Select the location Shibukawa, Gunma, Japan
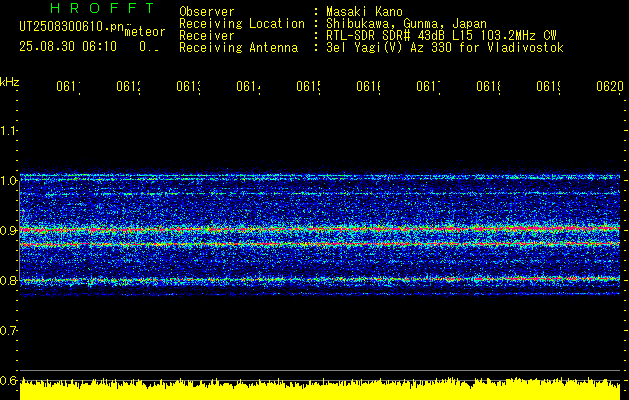Screen dimensions: 629x400 point(406,24)
